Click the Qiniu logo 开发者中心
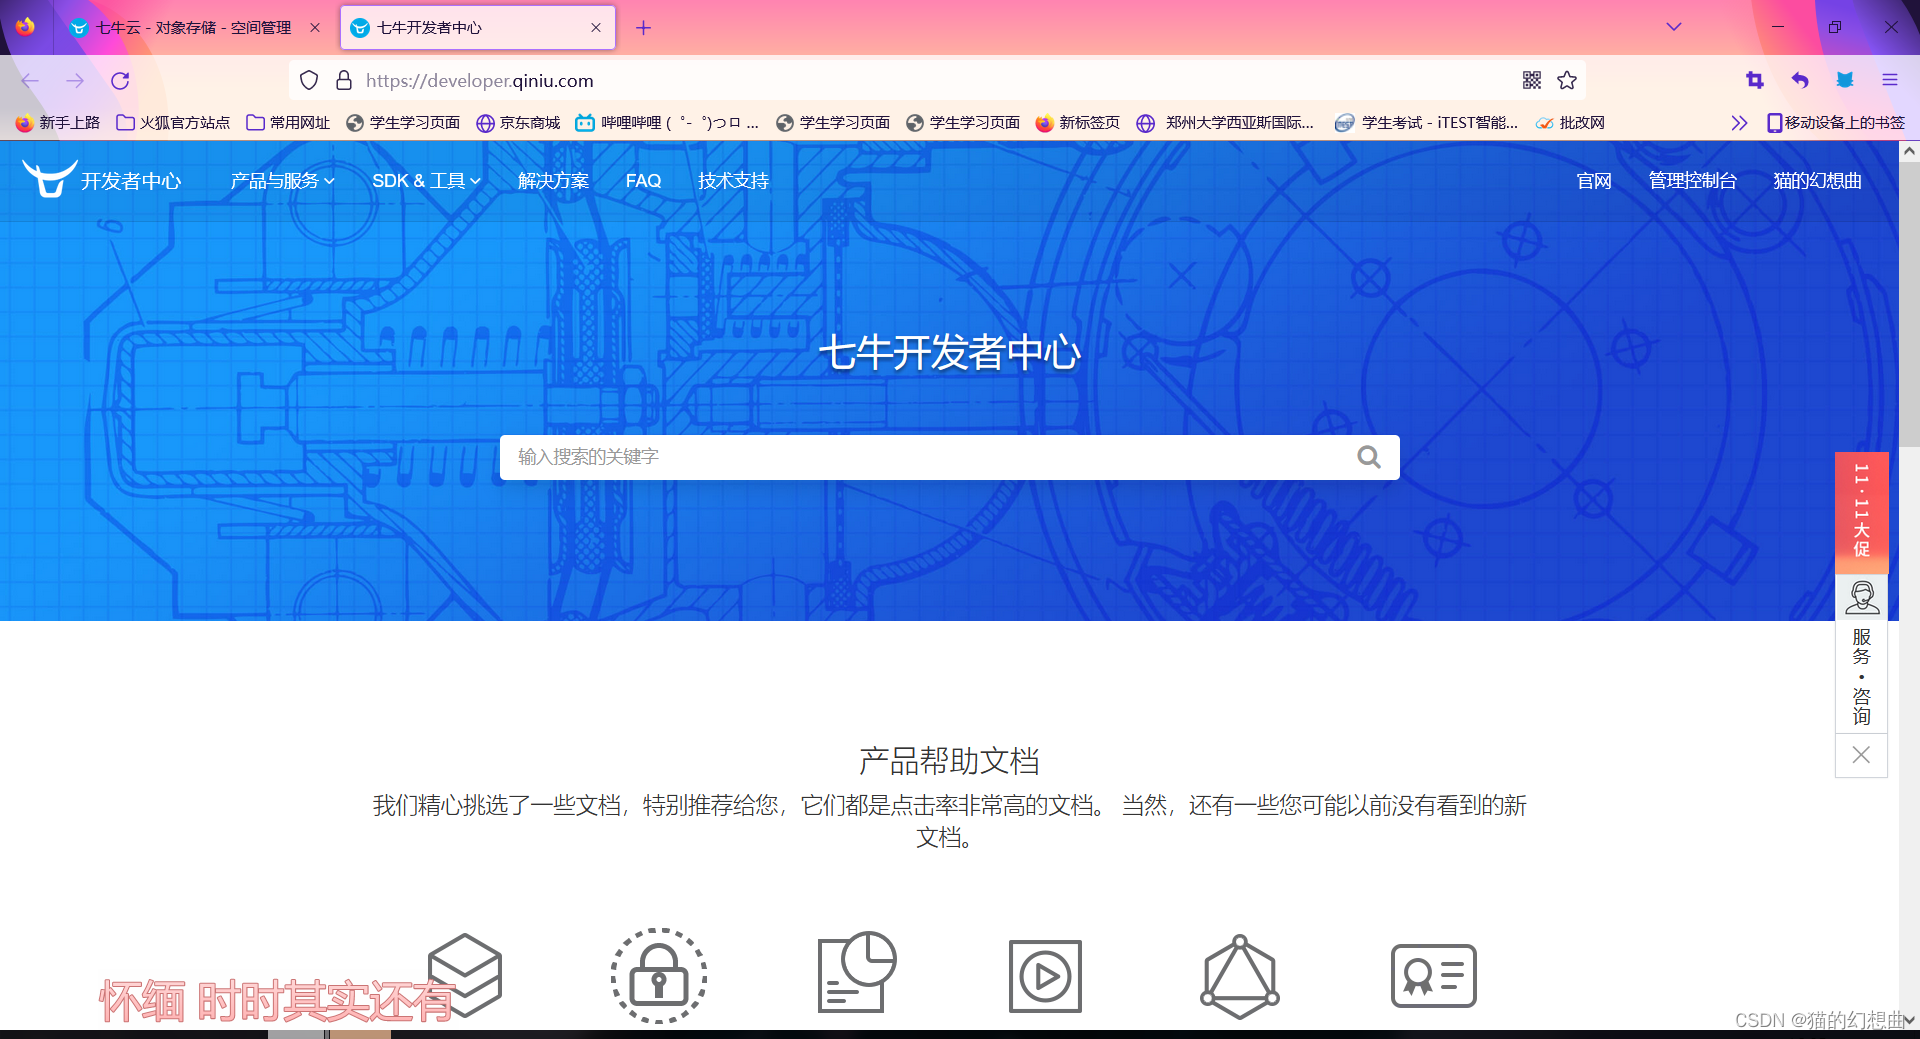Image resolution: width=1920 pixels, height=1039 pixels. 102,180
